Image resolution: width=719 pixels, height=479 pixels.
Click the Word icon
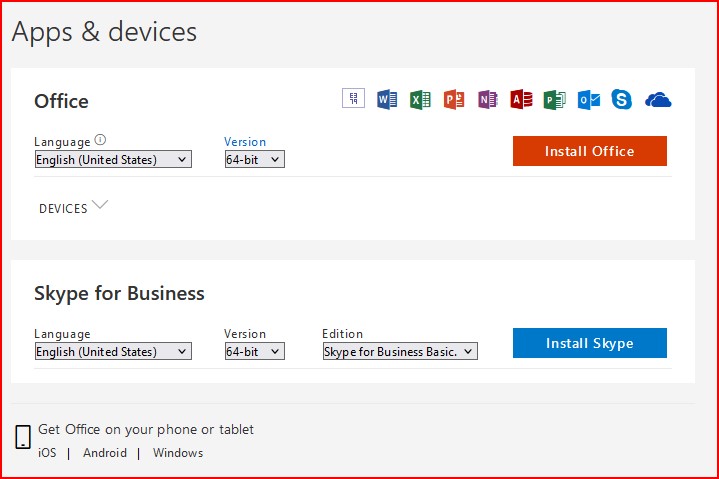pos(387,99)
